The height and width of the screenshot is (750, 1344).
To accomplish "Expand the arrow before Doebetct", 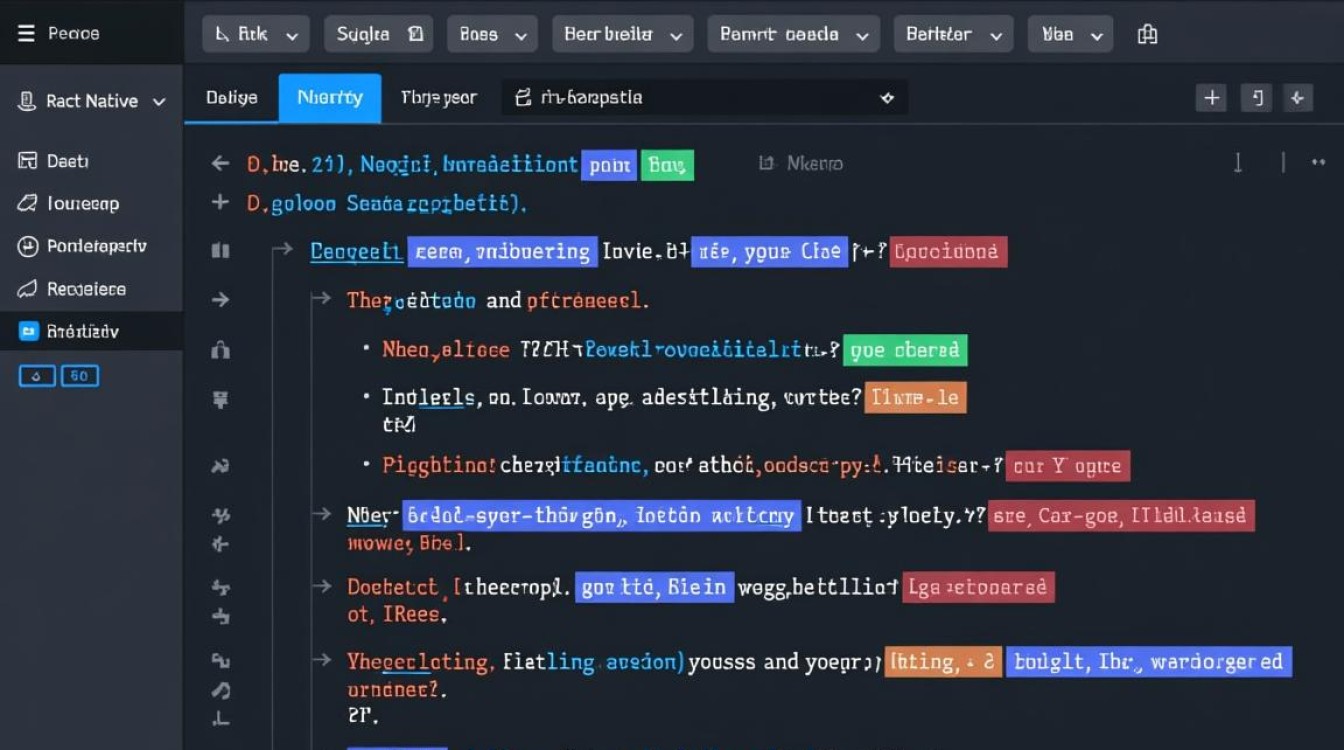I will tap(321, 586).
